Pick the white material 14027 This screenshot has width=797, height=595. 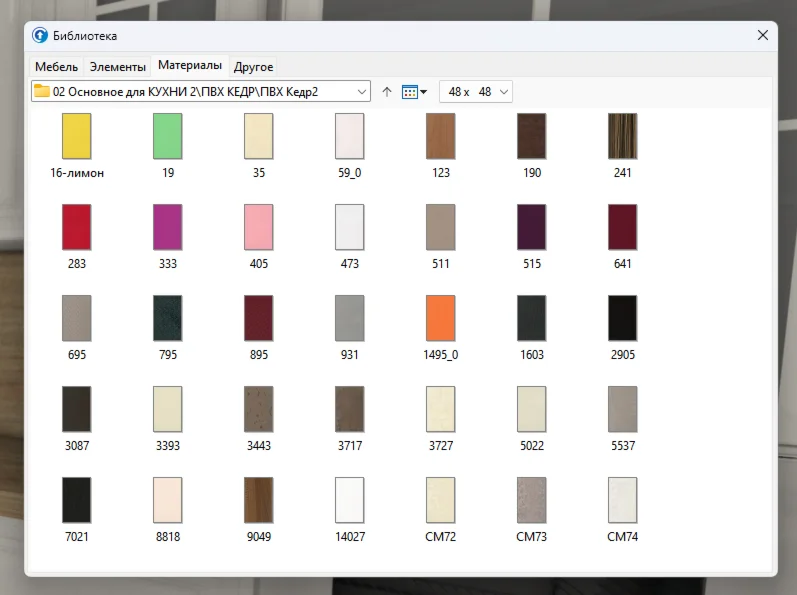[349, 500]
